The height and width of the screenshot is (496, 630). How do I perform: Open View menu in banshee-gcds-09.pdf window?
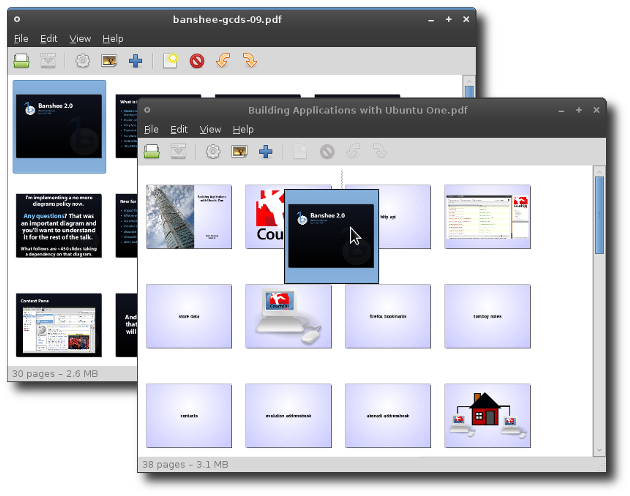click(80, 39)
